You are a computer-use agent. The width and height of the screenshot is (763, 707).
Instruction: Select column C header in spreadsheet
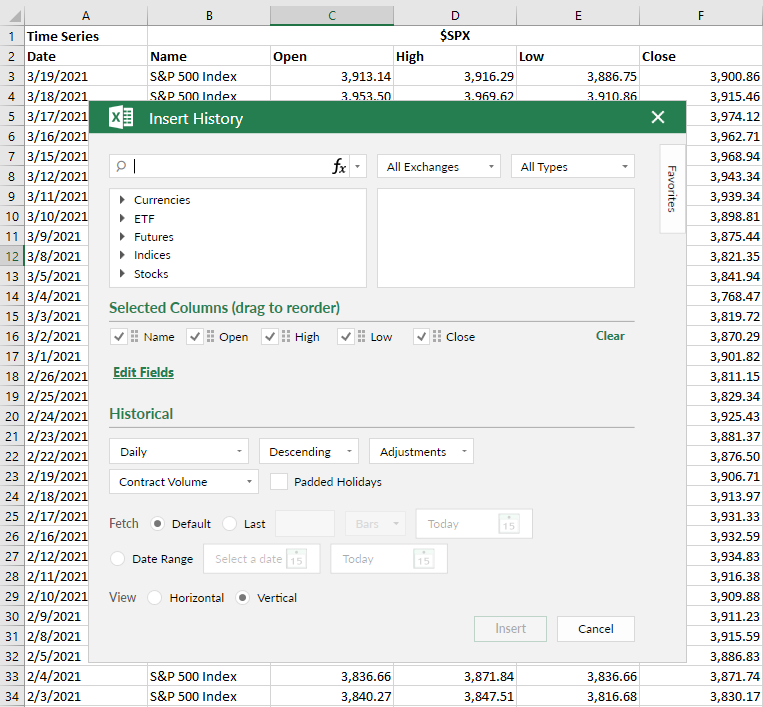point(332,16)
